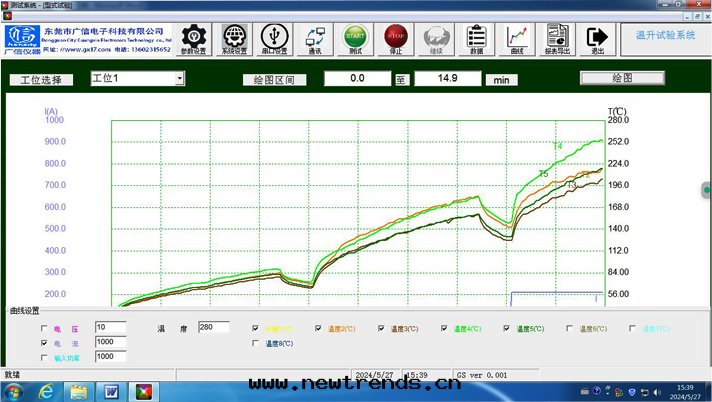
Task: Click the temperature scale field showing 280
Action: pyautogui.click(x=213, y=327)
